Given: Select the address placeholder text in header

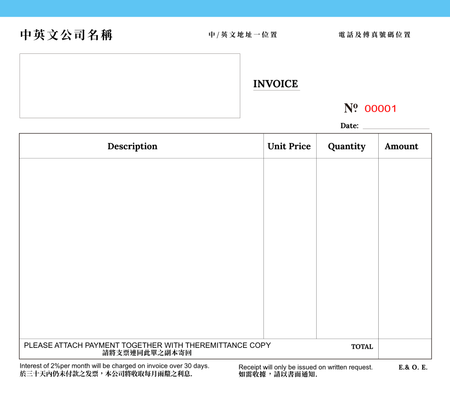Looking at the screenshot, I should click(243, 35).
